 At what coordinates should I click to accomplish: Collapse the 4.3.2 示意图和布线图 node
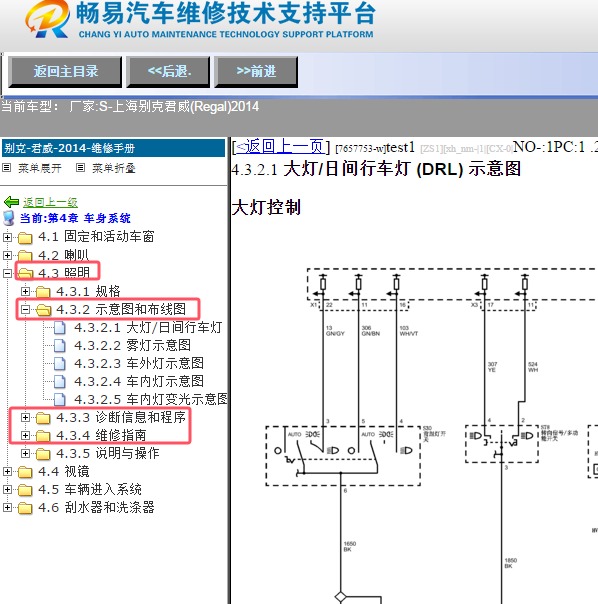click(25, 309)
